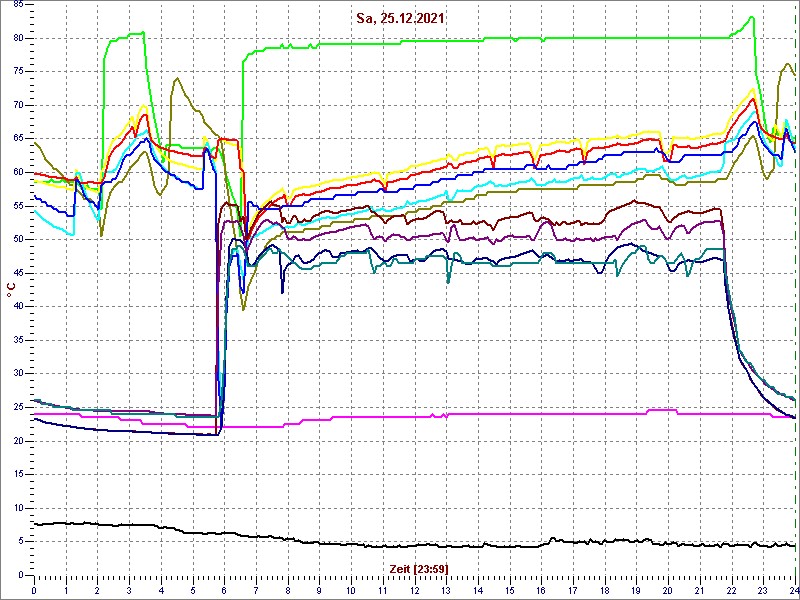Screen dimensions: 800x600
Task: Select the 75 temperature axis label
Action: tap(17, 72)
